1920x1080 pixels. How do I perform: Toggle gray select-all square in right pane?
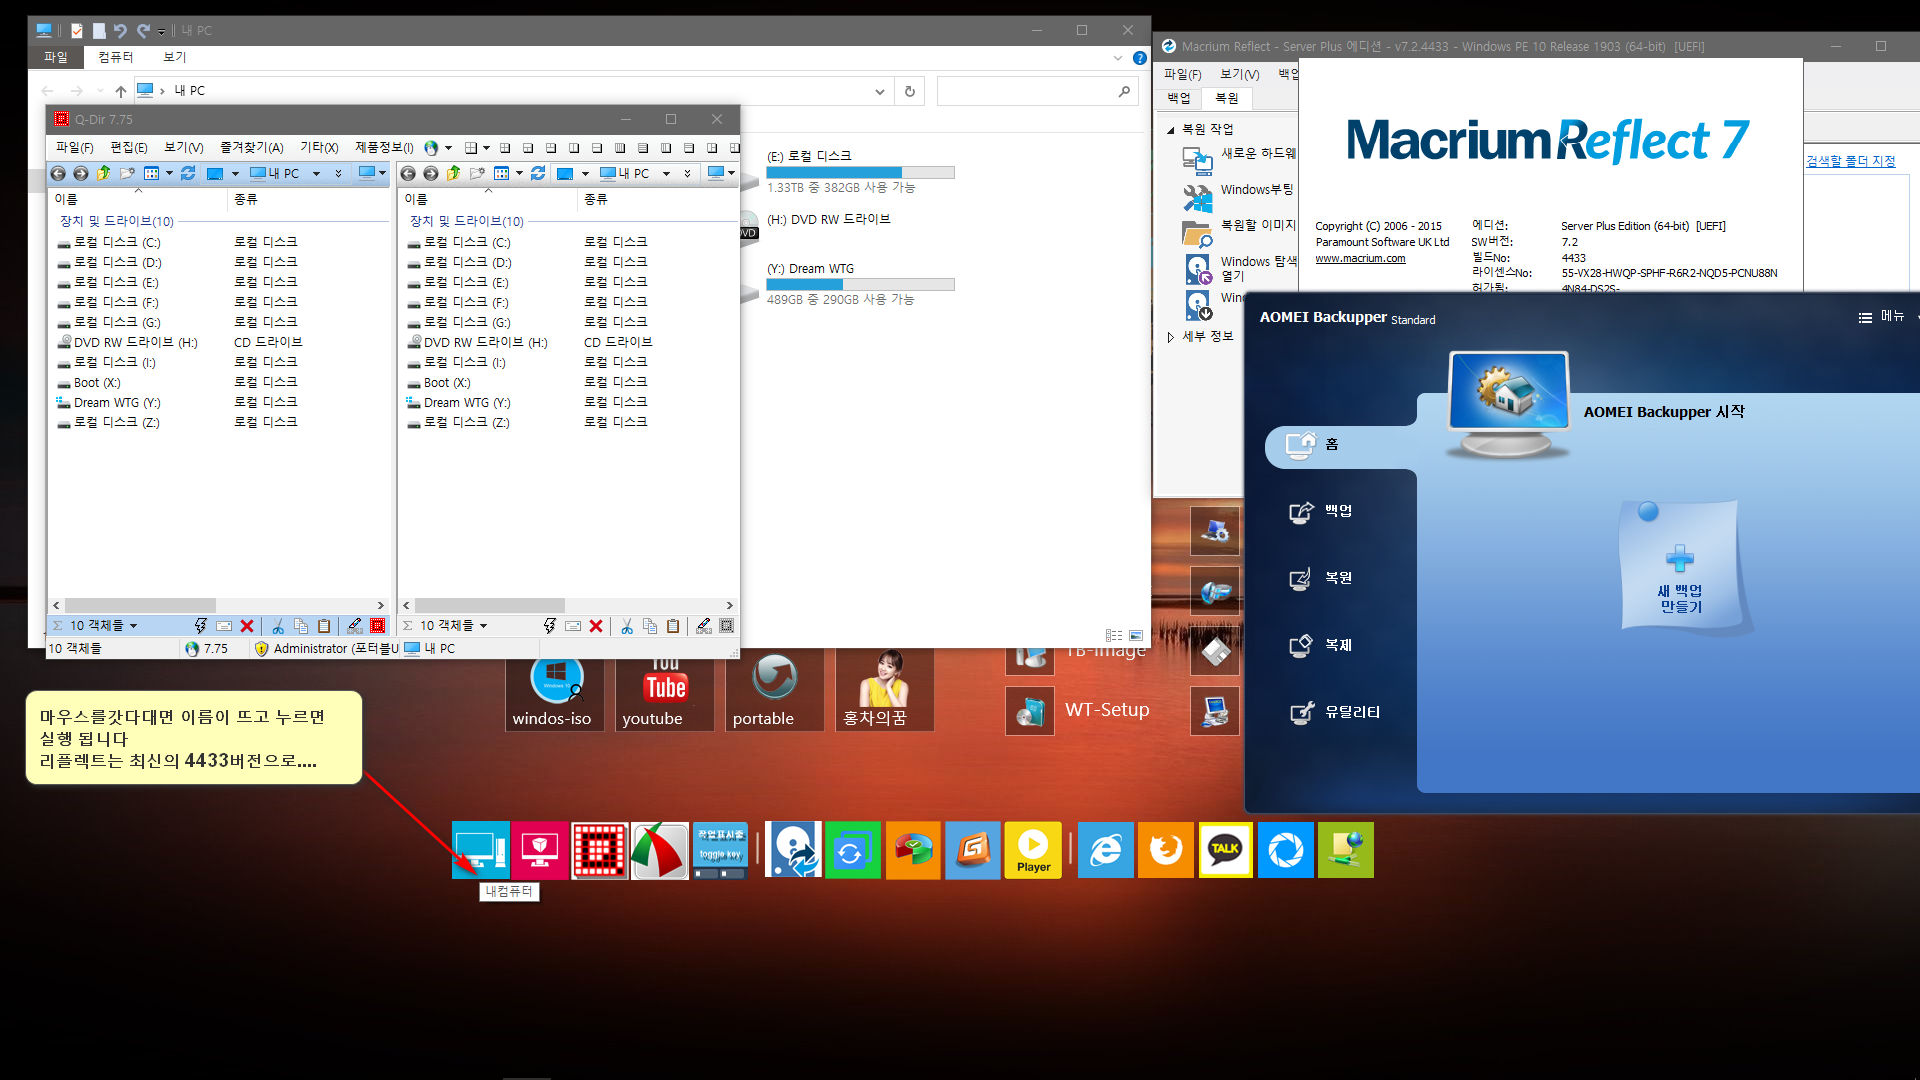point(727,626)
